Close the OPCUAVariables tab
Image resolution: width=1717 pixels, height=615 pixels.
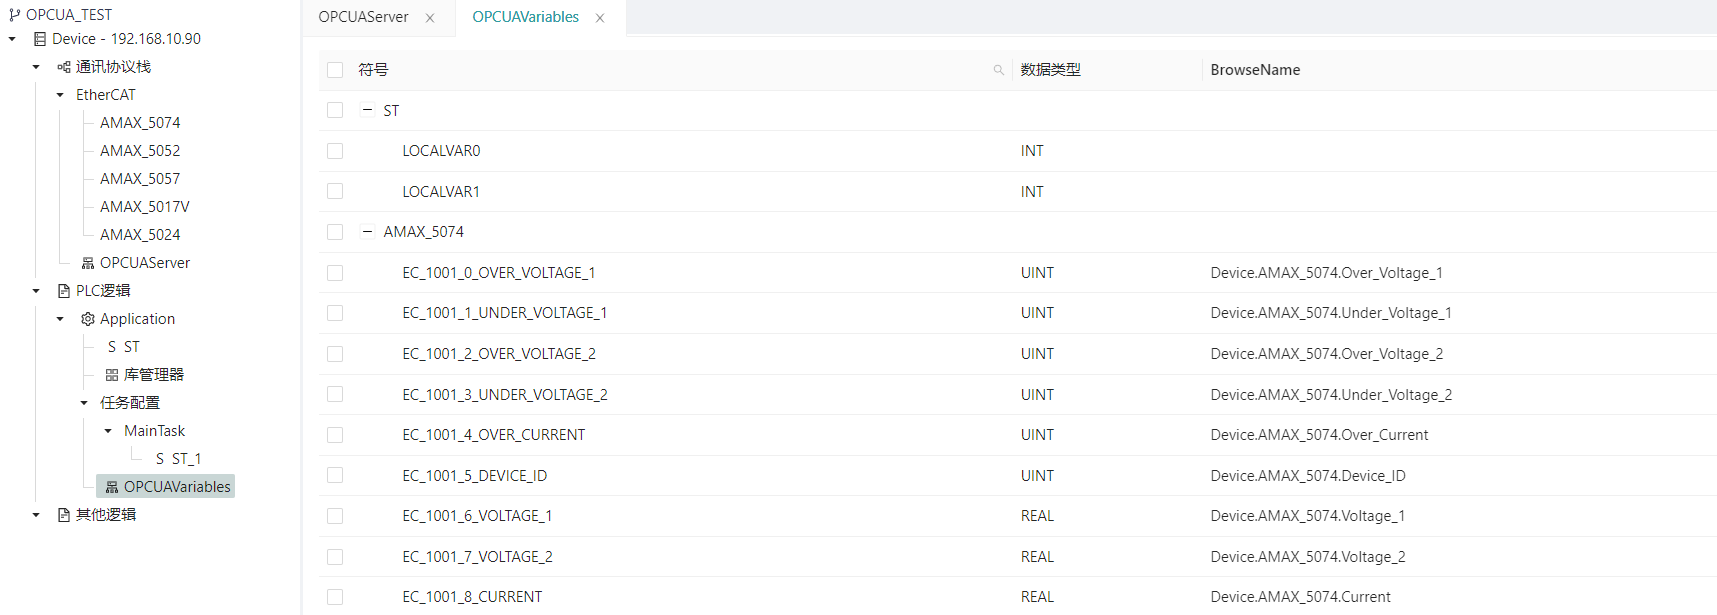600,18
